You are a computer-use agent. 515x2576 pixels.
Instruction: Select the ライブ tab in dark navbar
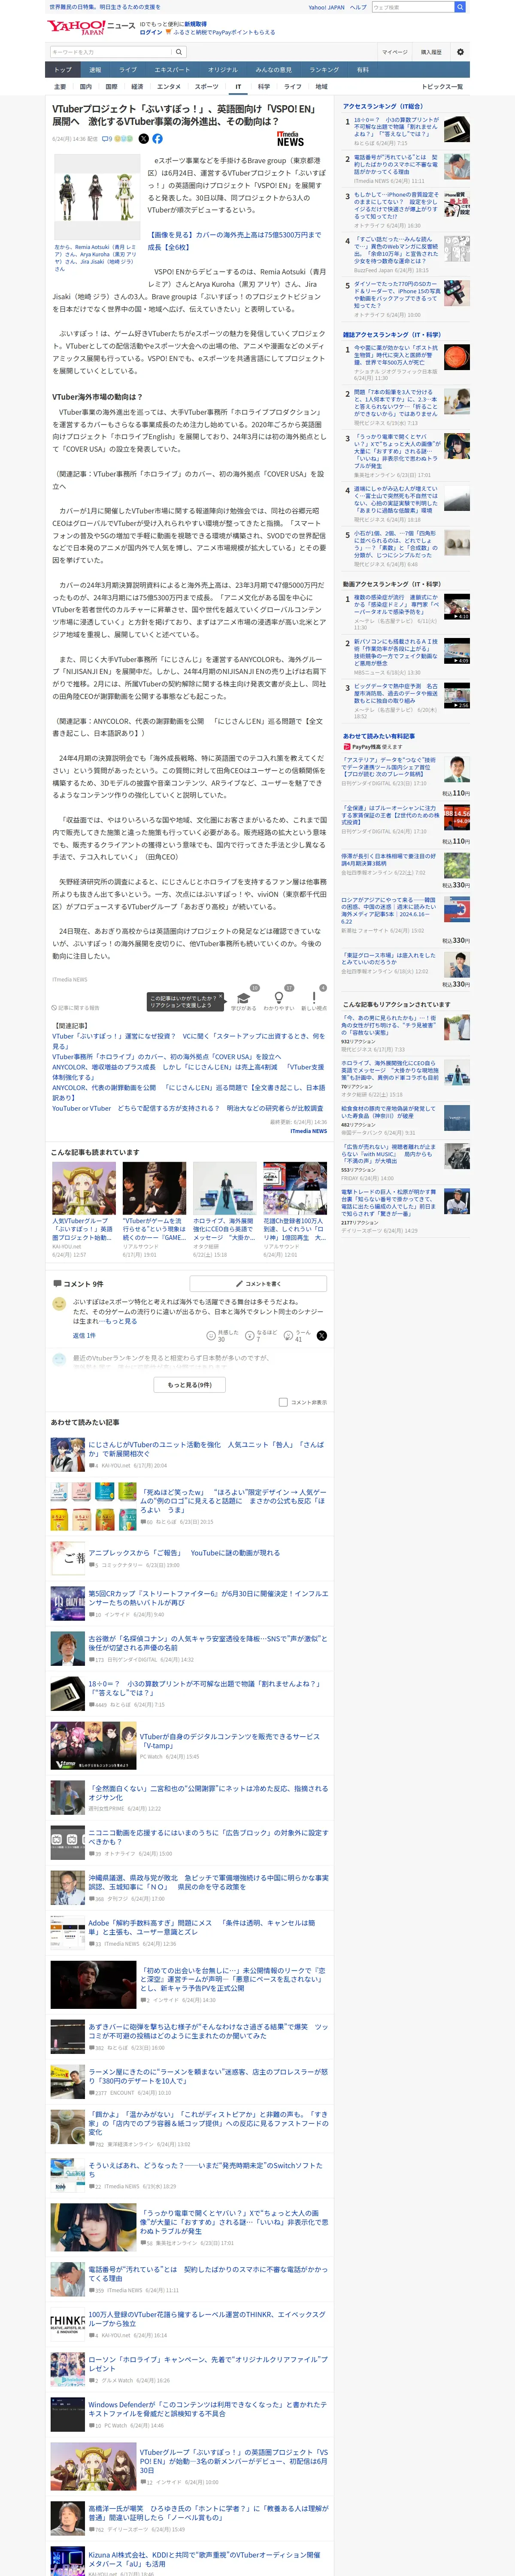click(128, 70)
